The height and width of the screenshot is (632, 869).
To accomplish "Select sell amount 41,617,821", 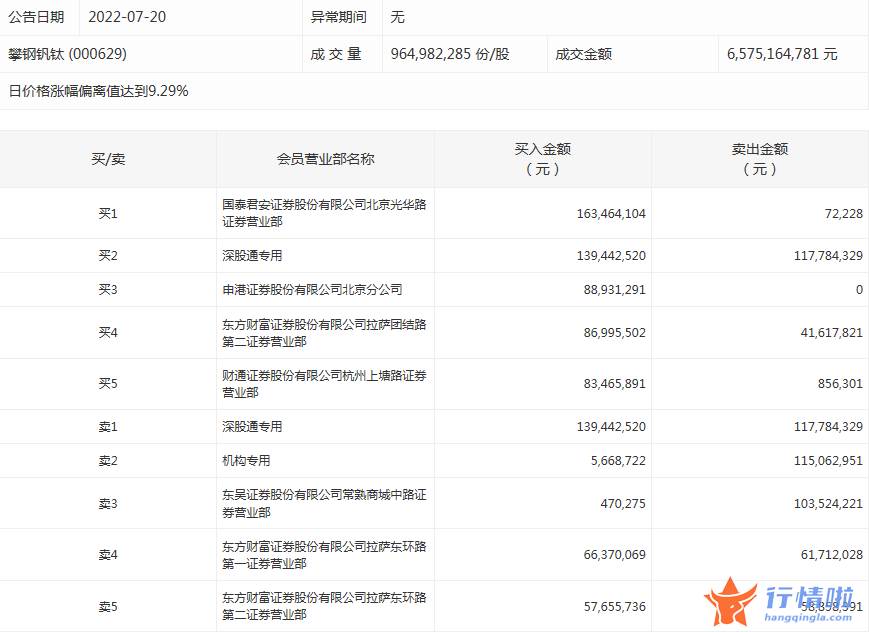I will coord(832,333).
